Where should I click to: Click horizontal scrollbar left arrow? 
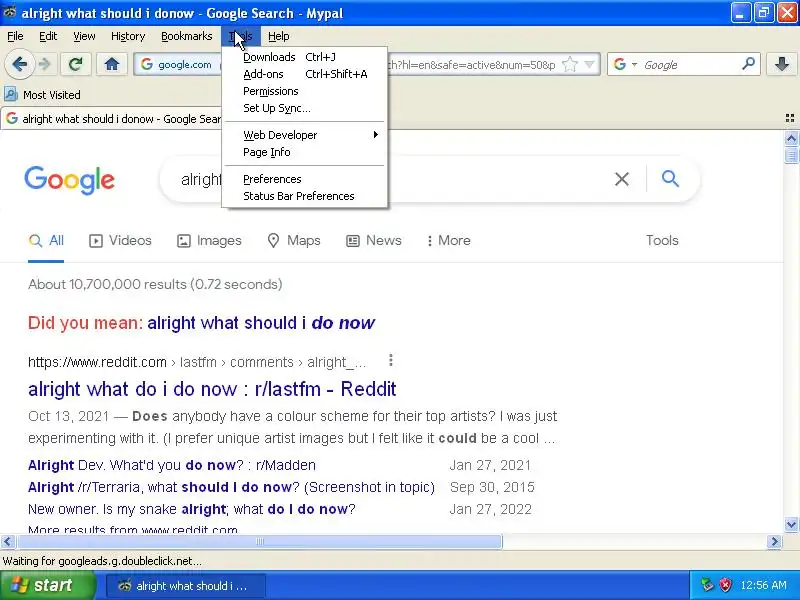[x=8, y=541]
